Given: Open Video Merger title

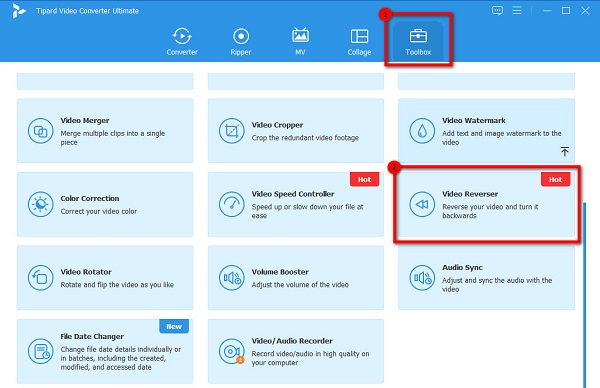Looking at the screenshot, I should point(85,121).
